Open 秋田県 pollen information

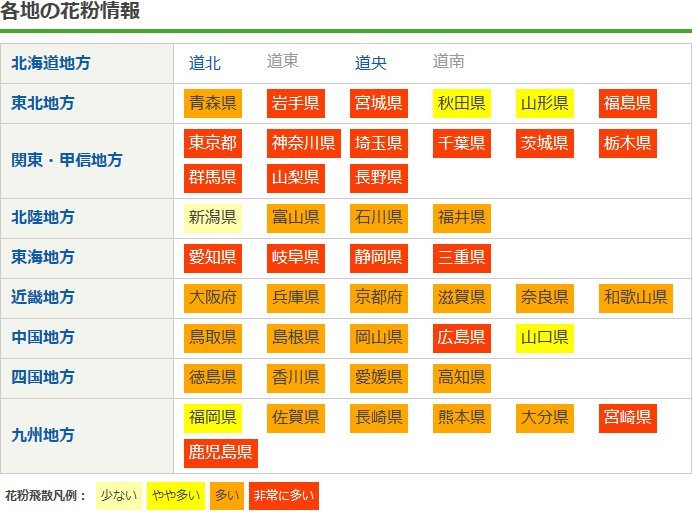click(462, 103)
